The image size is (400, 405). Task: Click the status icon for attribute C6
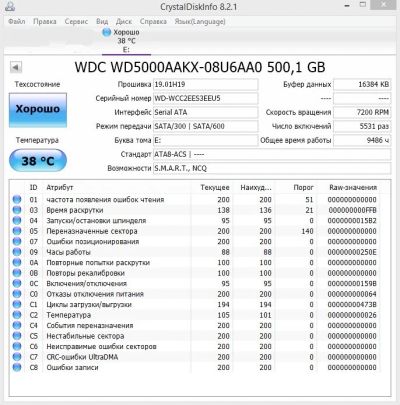coord(17,346)
